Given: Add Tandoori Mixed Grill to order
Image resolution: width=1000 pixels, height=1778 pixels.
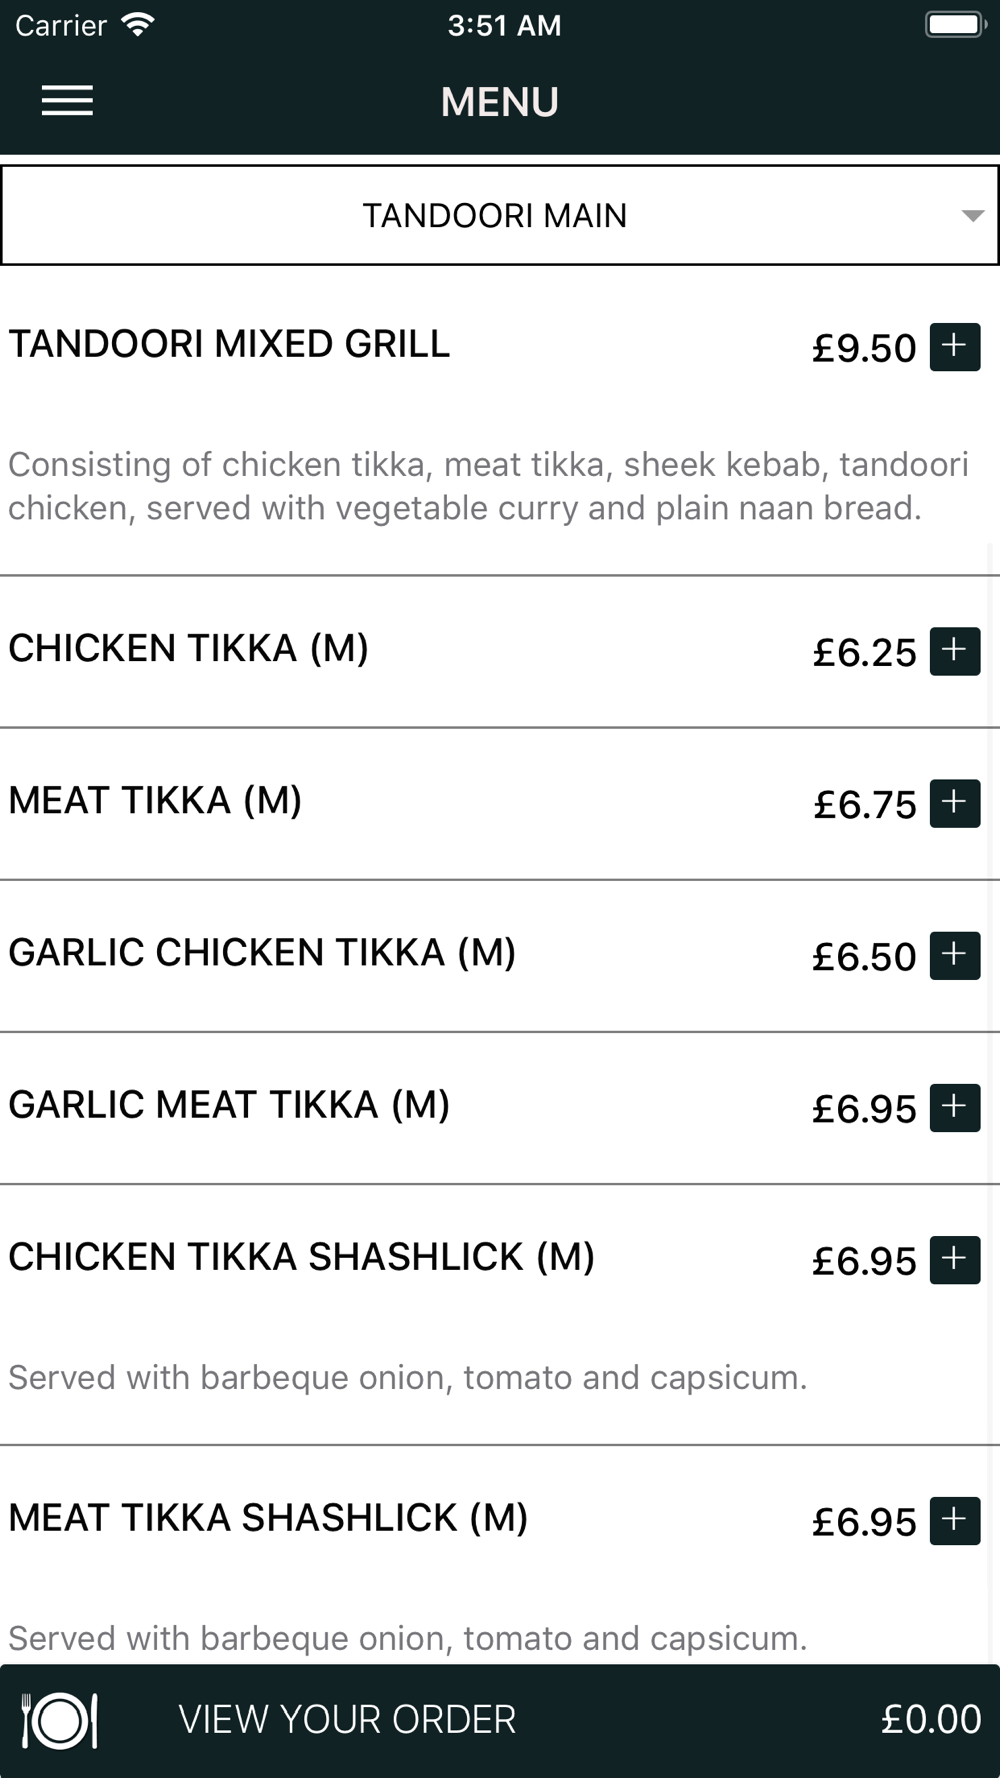Looking at the screenshot, I should click(x=955, y=347).
